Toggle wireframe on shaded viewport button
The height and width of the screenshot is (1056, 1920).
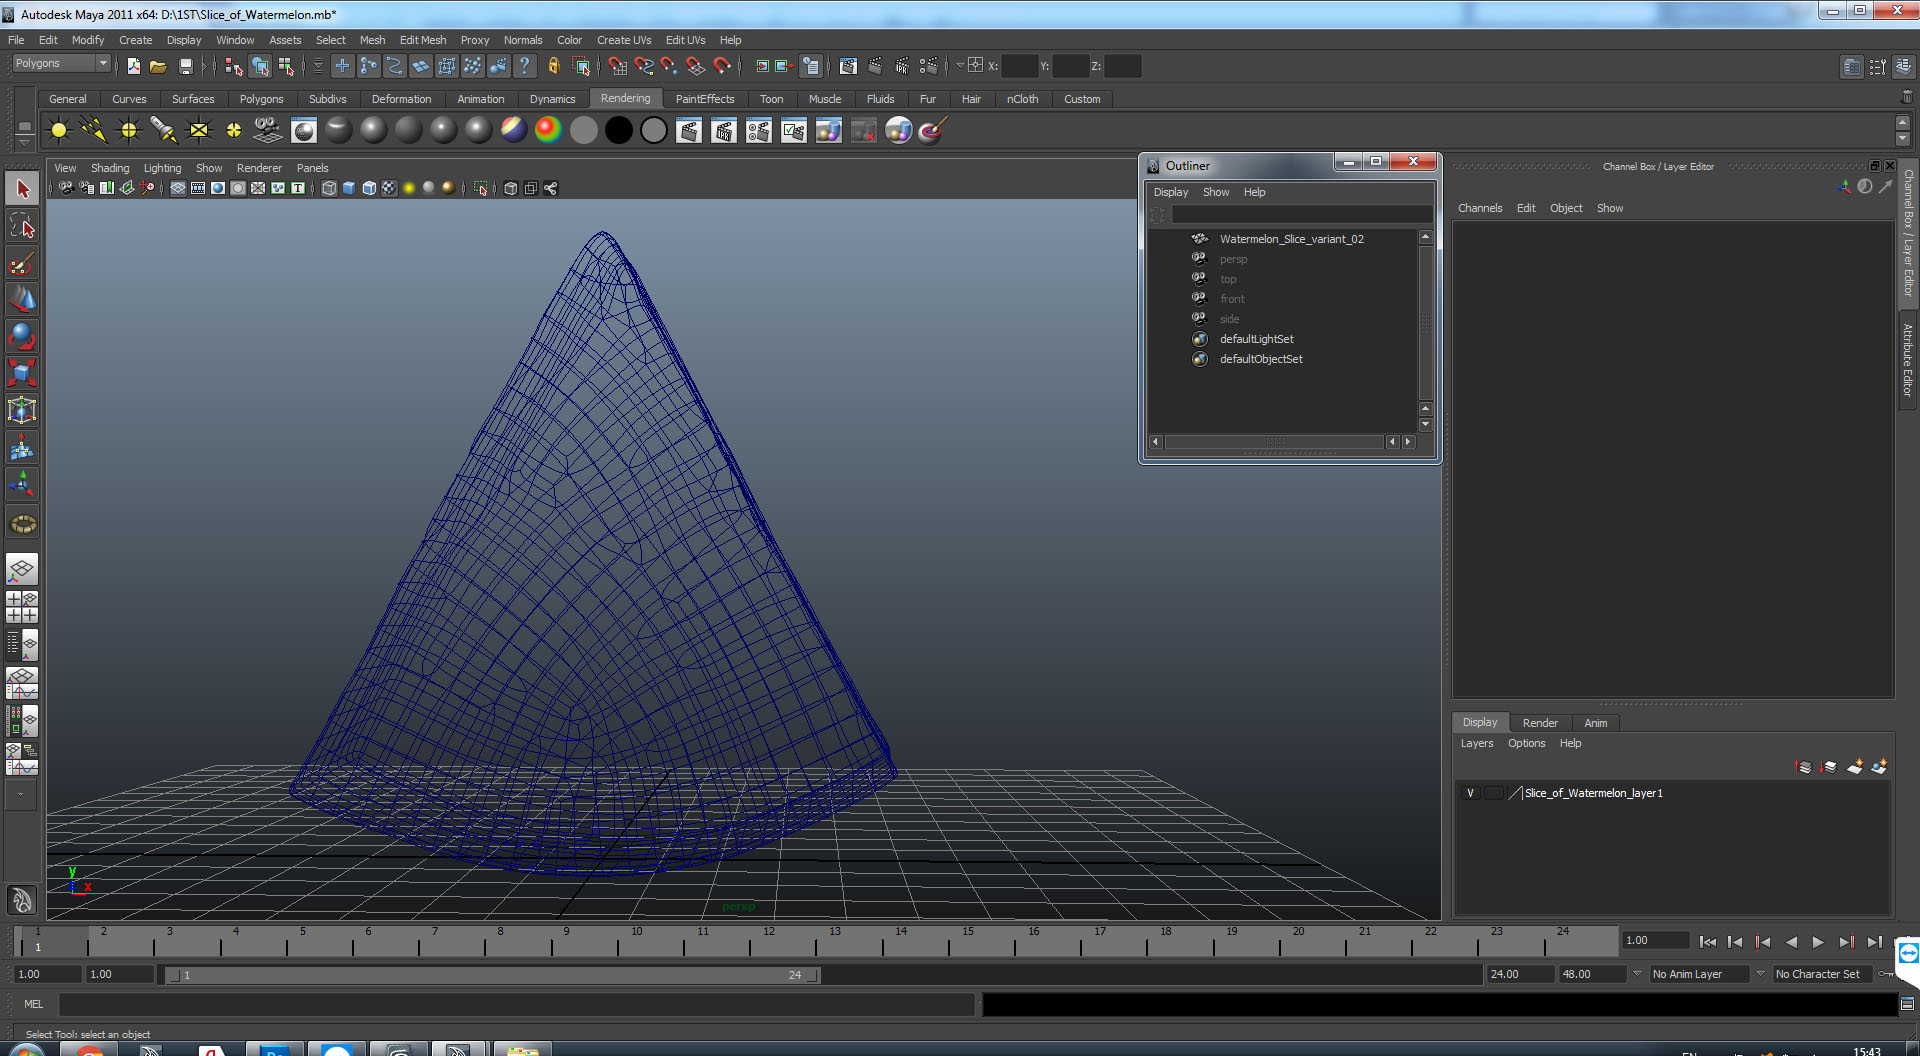point(368,188)
